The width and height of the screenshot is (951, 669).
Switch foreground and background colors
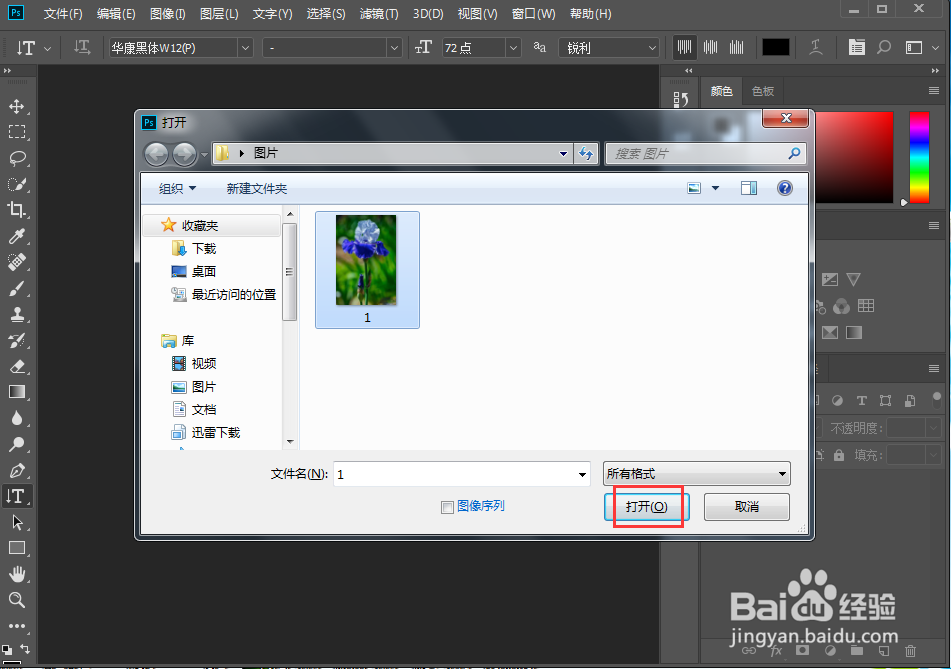24,648
